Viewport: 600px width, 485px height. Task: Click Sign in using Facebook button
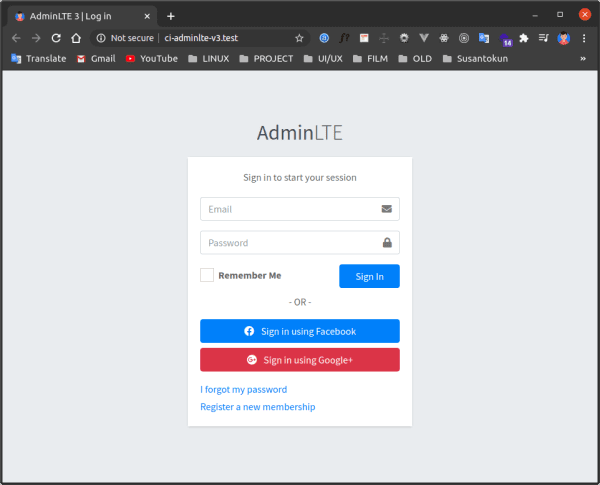[x=300, y=331]
